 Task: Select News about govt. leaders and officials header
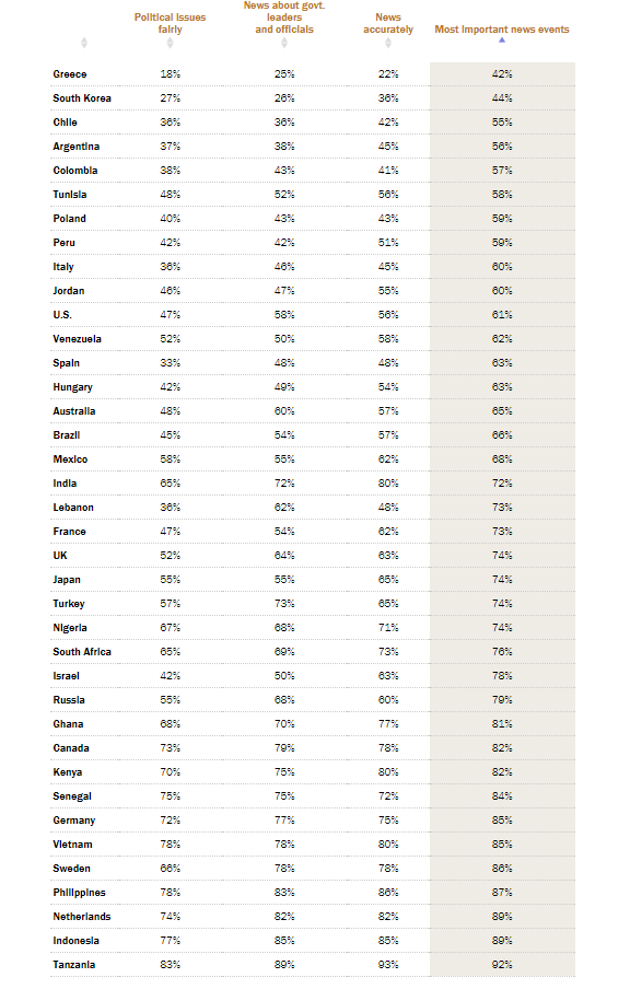(284, 17)
